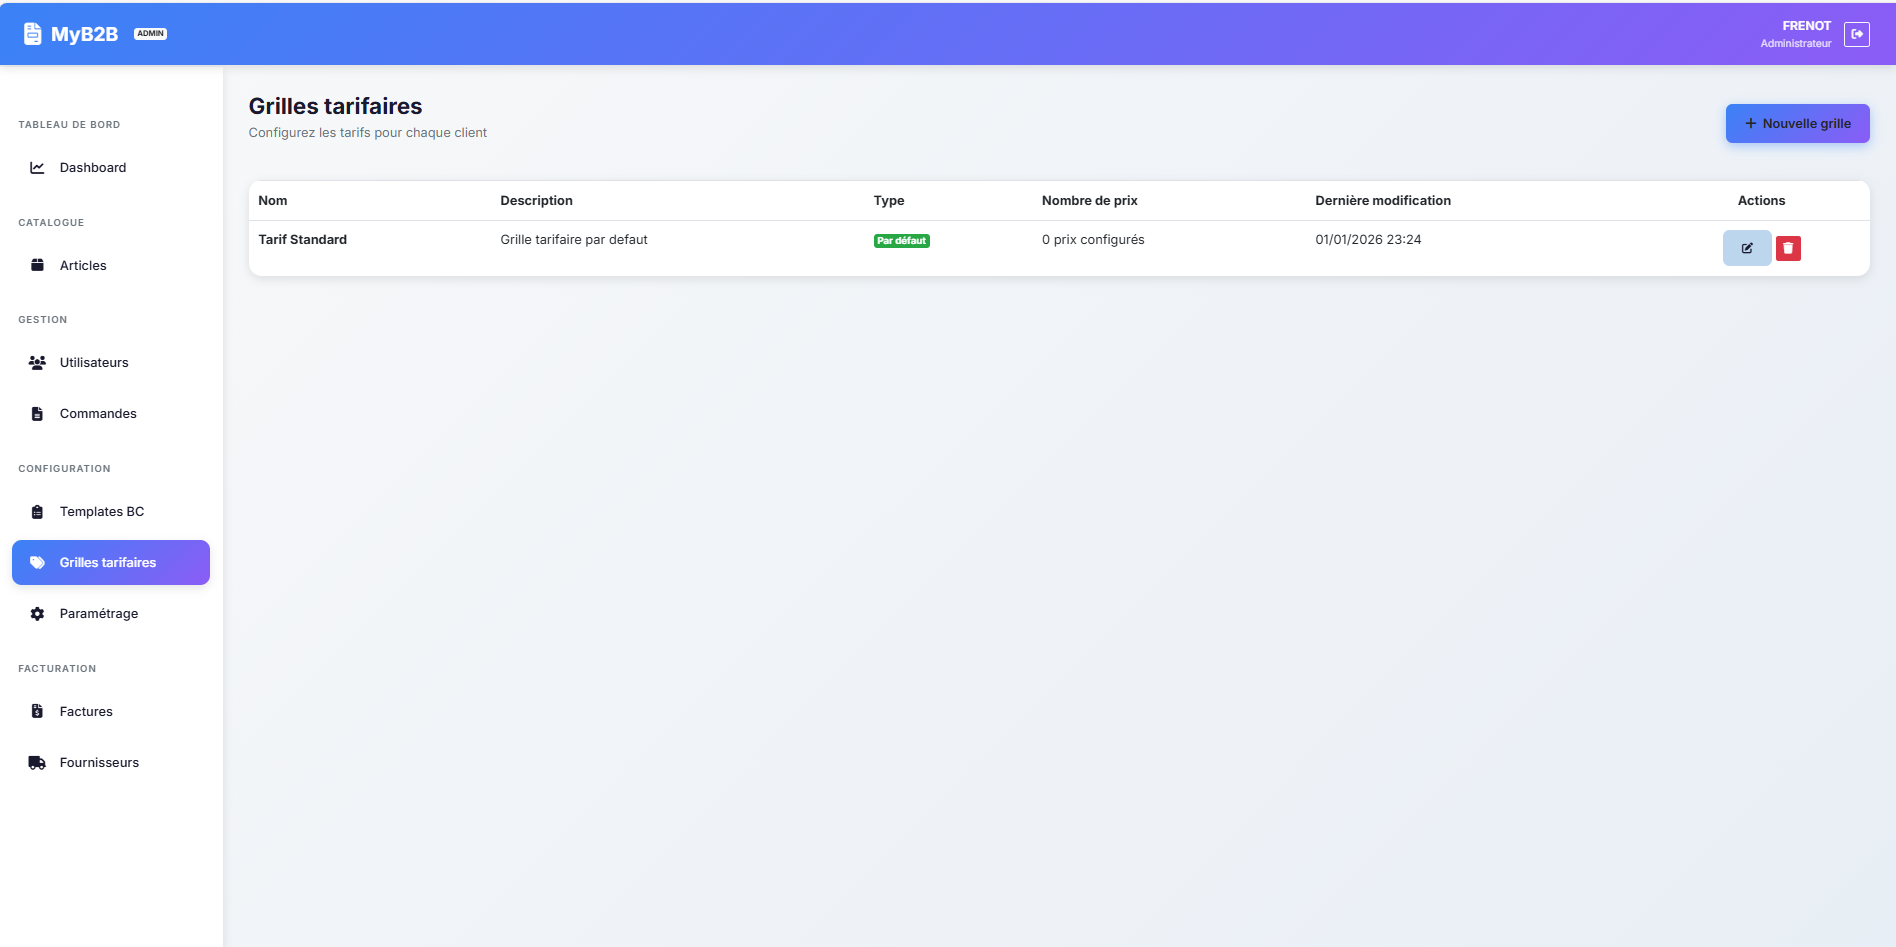Click the Articles box icon
This screenshot has width=1896, height=947.
click(37, 266)
